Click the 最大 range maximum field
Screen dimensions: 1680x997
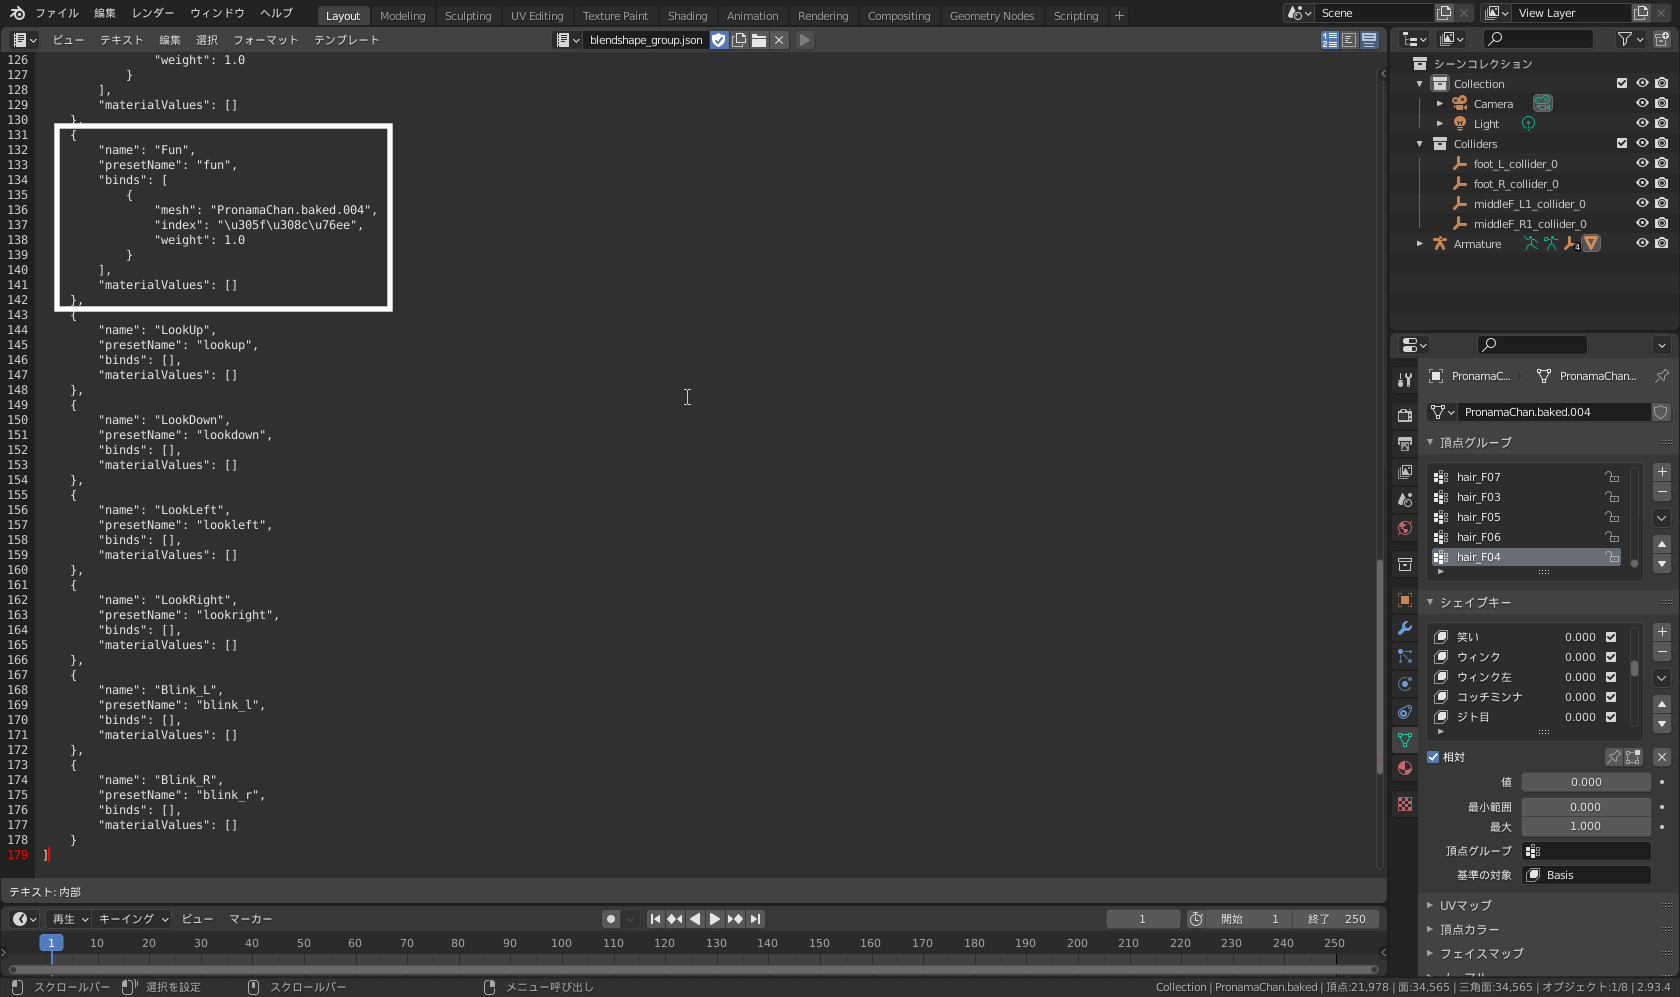click(x=1586, y=827)
